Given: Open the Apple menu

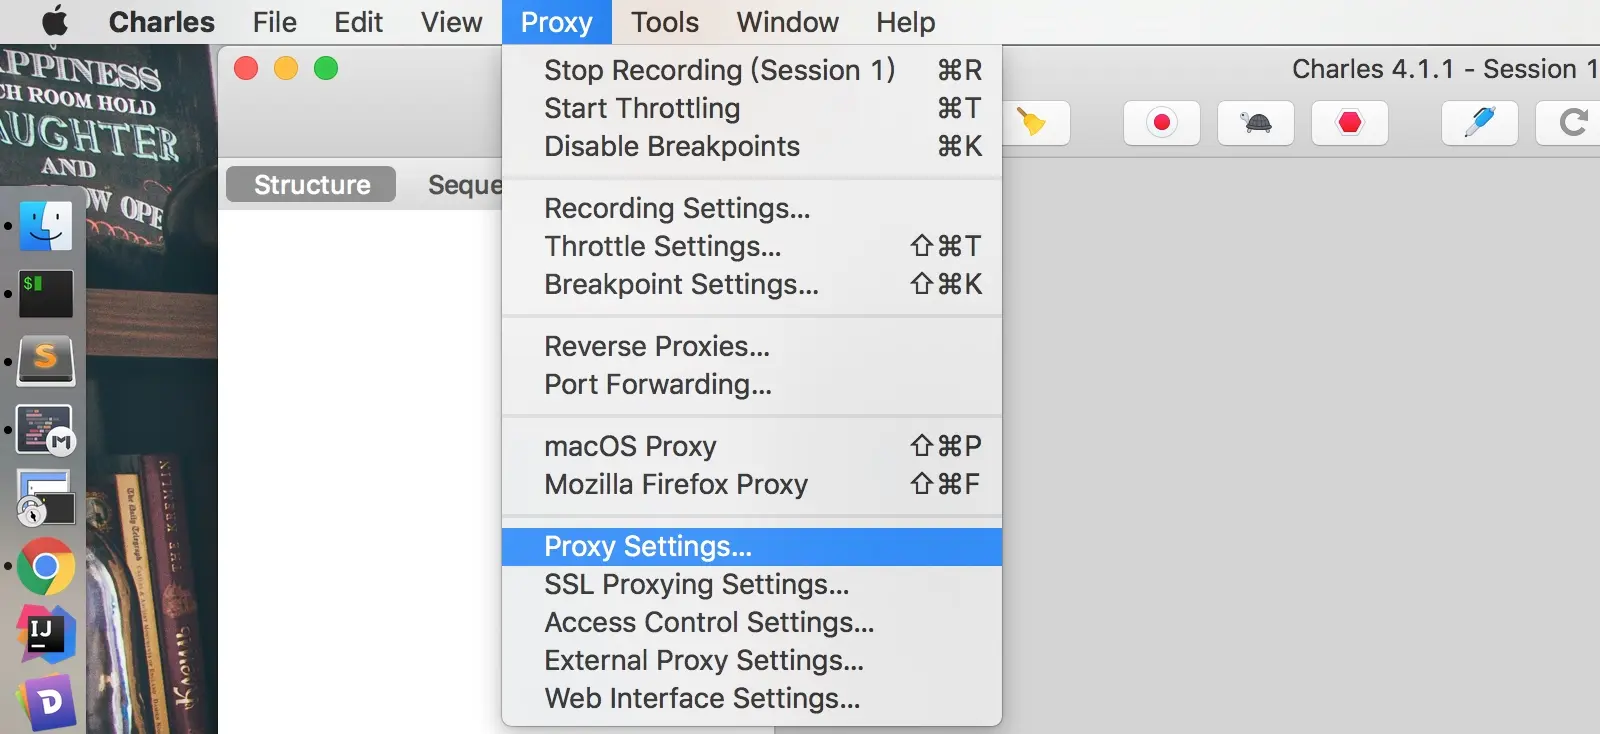Looking at the screenshot, I should (56, 22).
